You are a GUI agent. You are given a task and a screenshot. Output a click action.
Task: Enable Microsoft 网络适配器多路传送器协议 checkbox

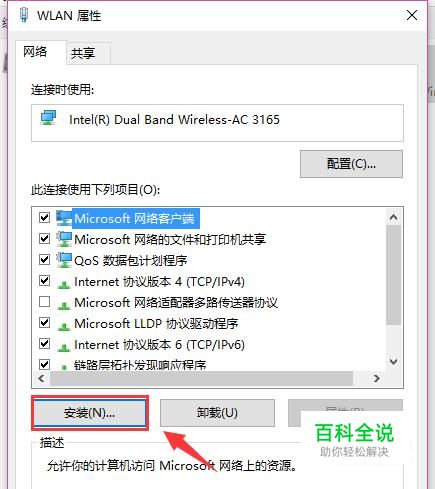pyautogui.click(x=44, y=302)
